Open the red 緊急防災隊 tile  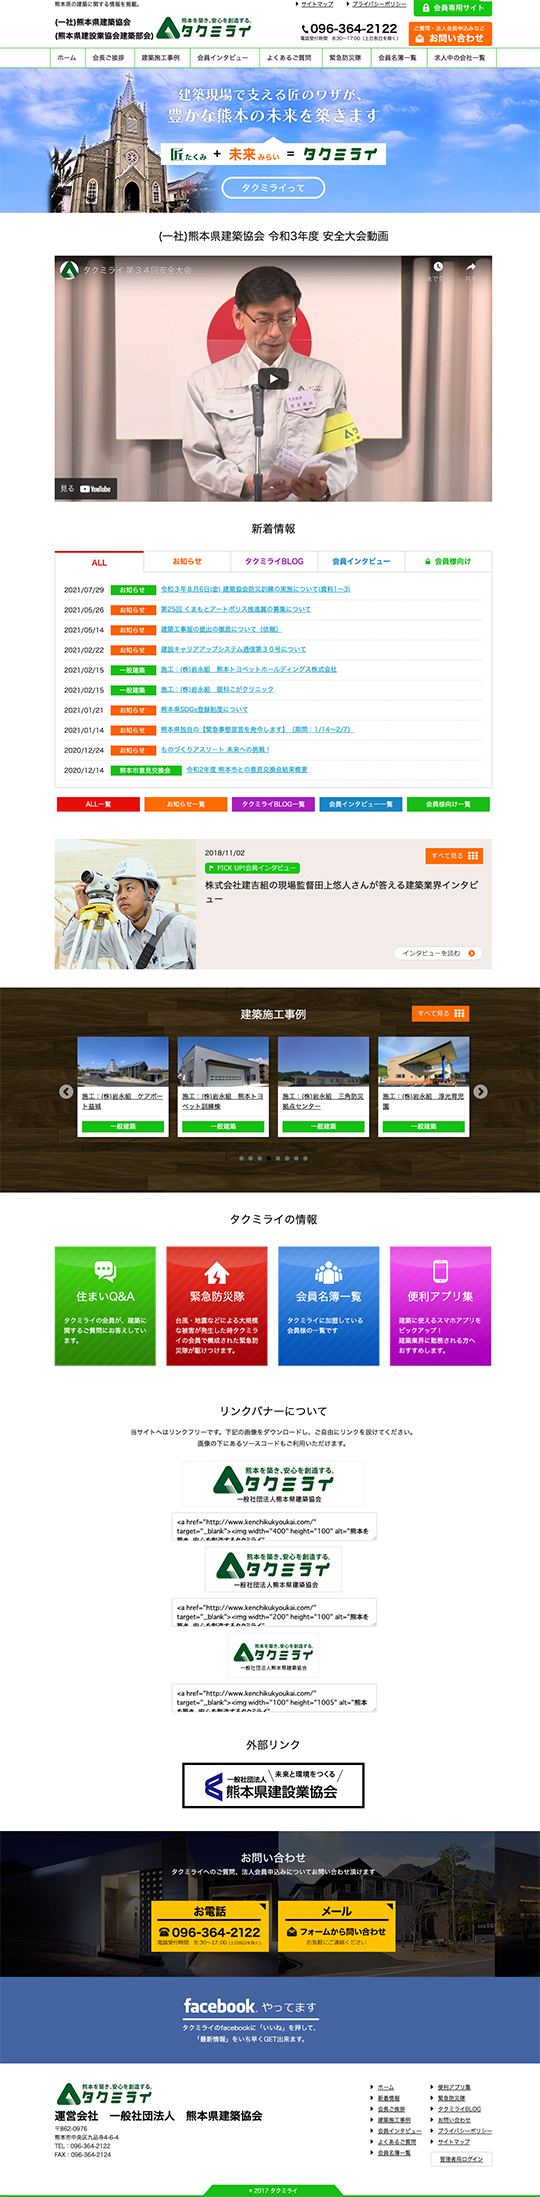pyautogui.click(x=217, y=1305)
